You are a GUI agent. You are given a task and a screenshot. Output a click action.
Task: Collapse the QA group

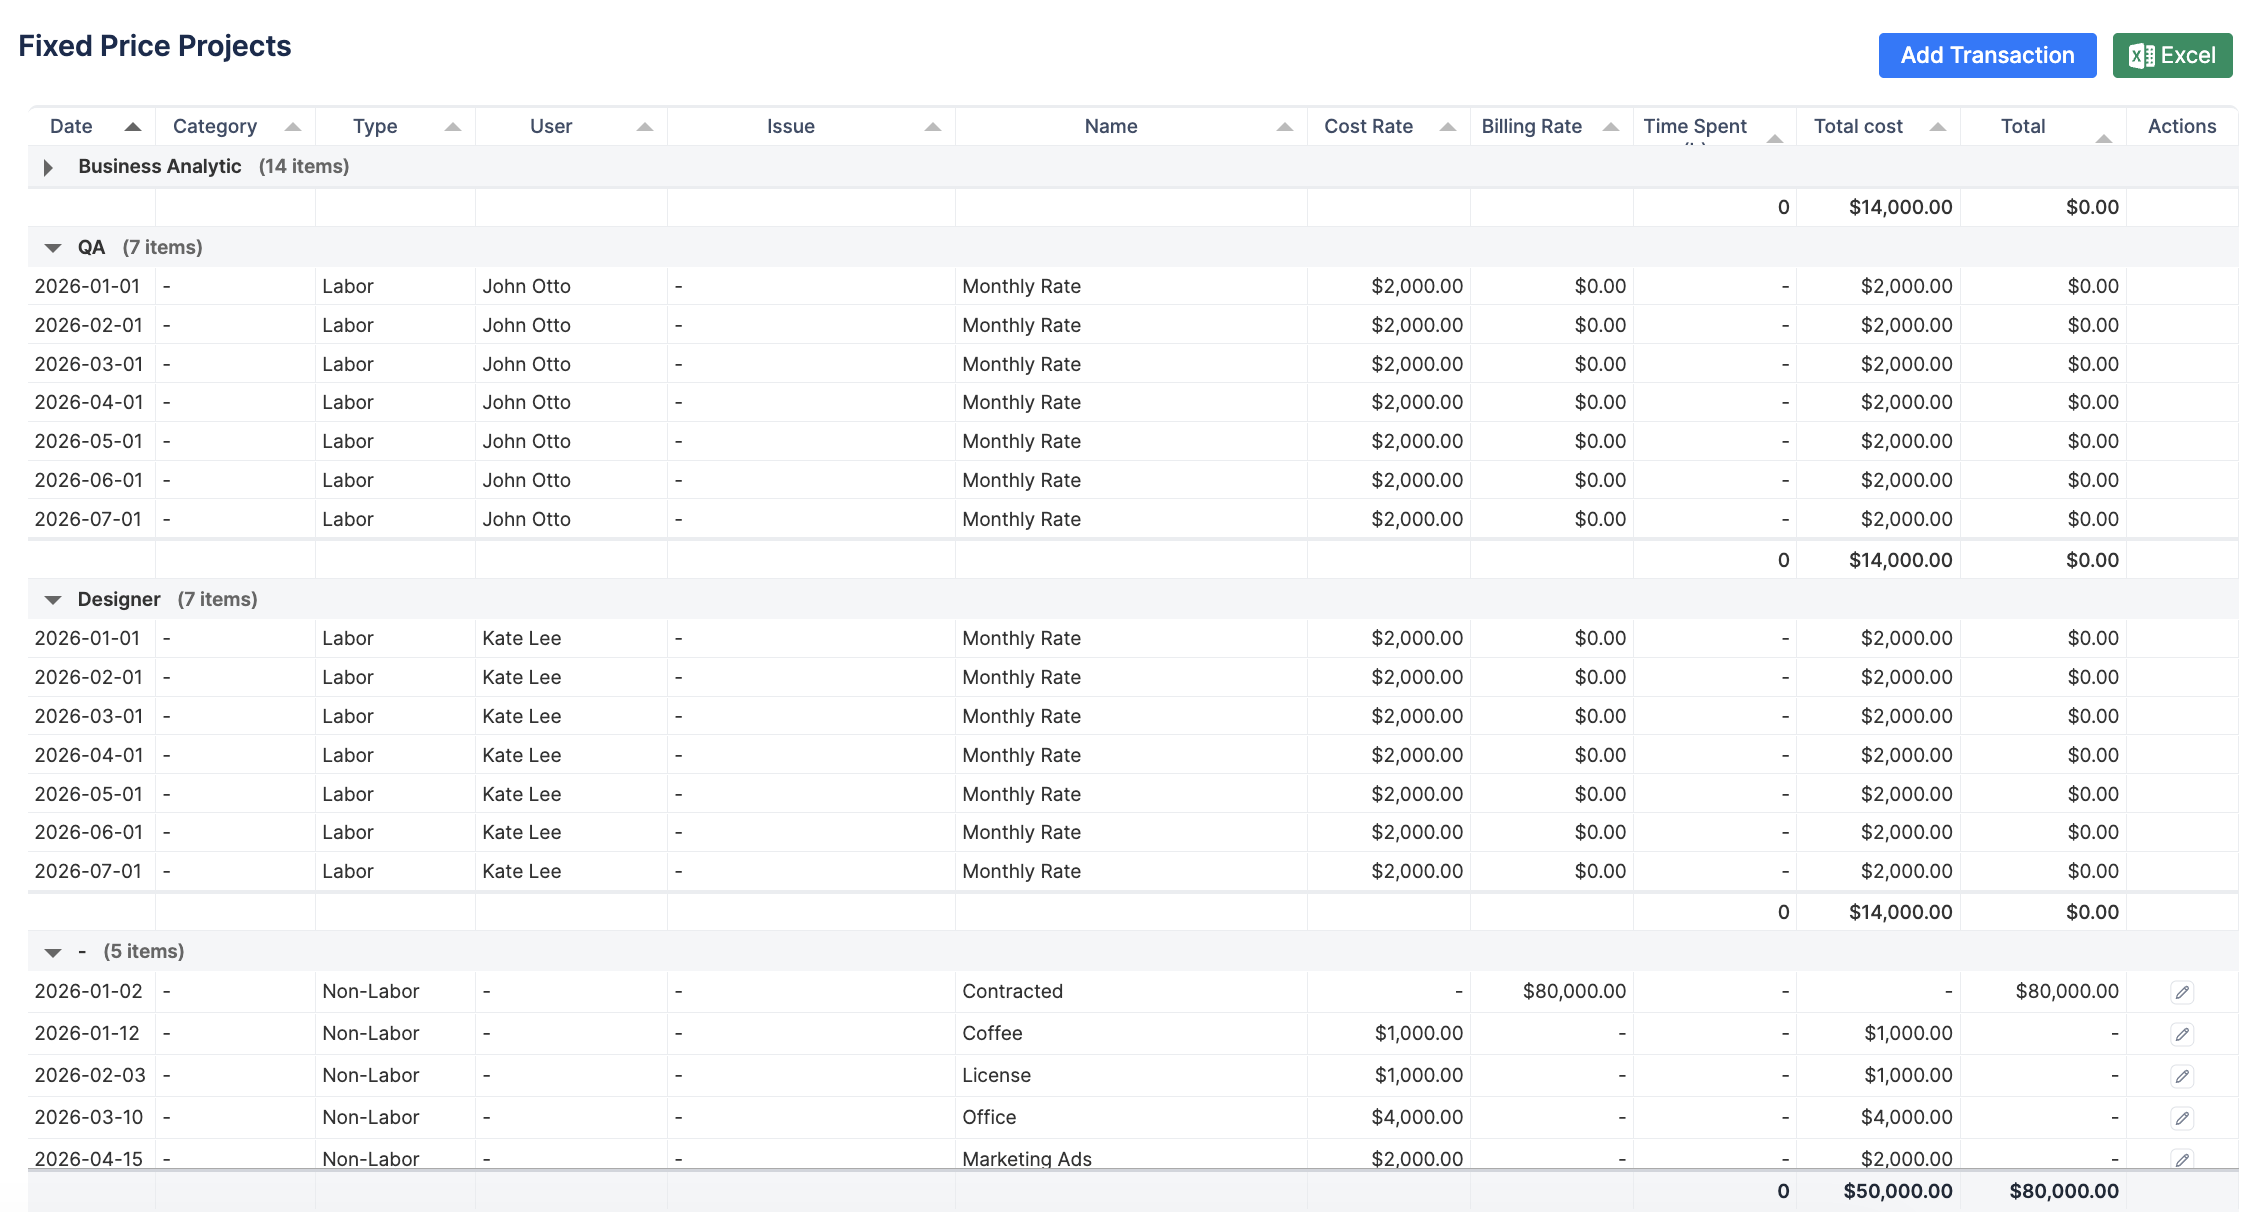[53, 248]
